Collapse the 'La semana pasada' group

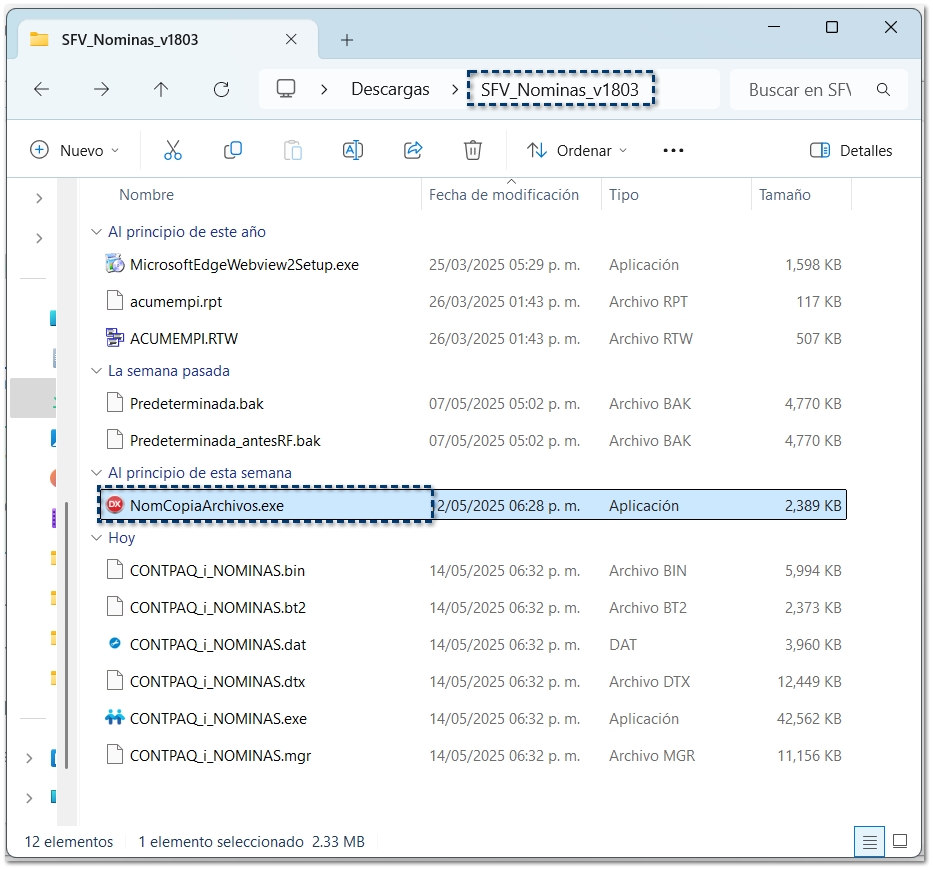coord(97,371)
